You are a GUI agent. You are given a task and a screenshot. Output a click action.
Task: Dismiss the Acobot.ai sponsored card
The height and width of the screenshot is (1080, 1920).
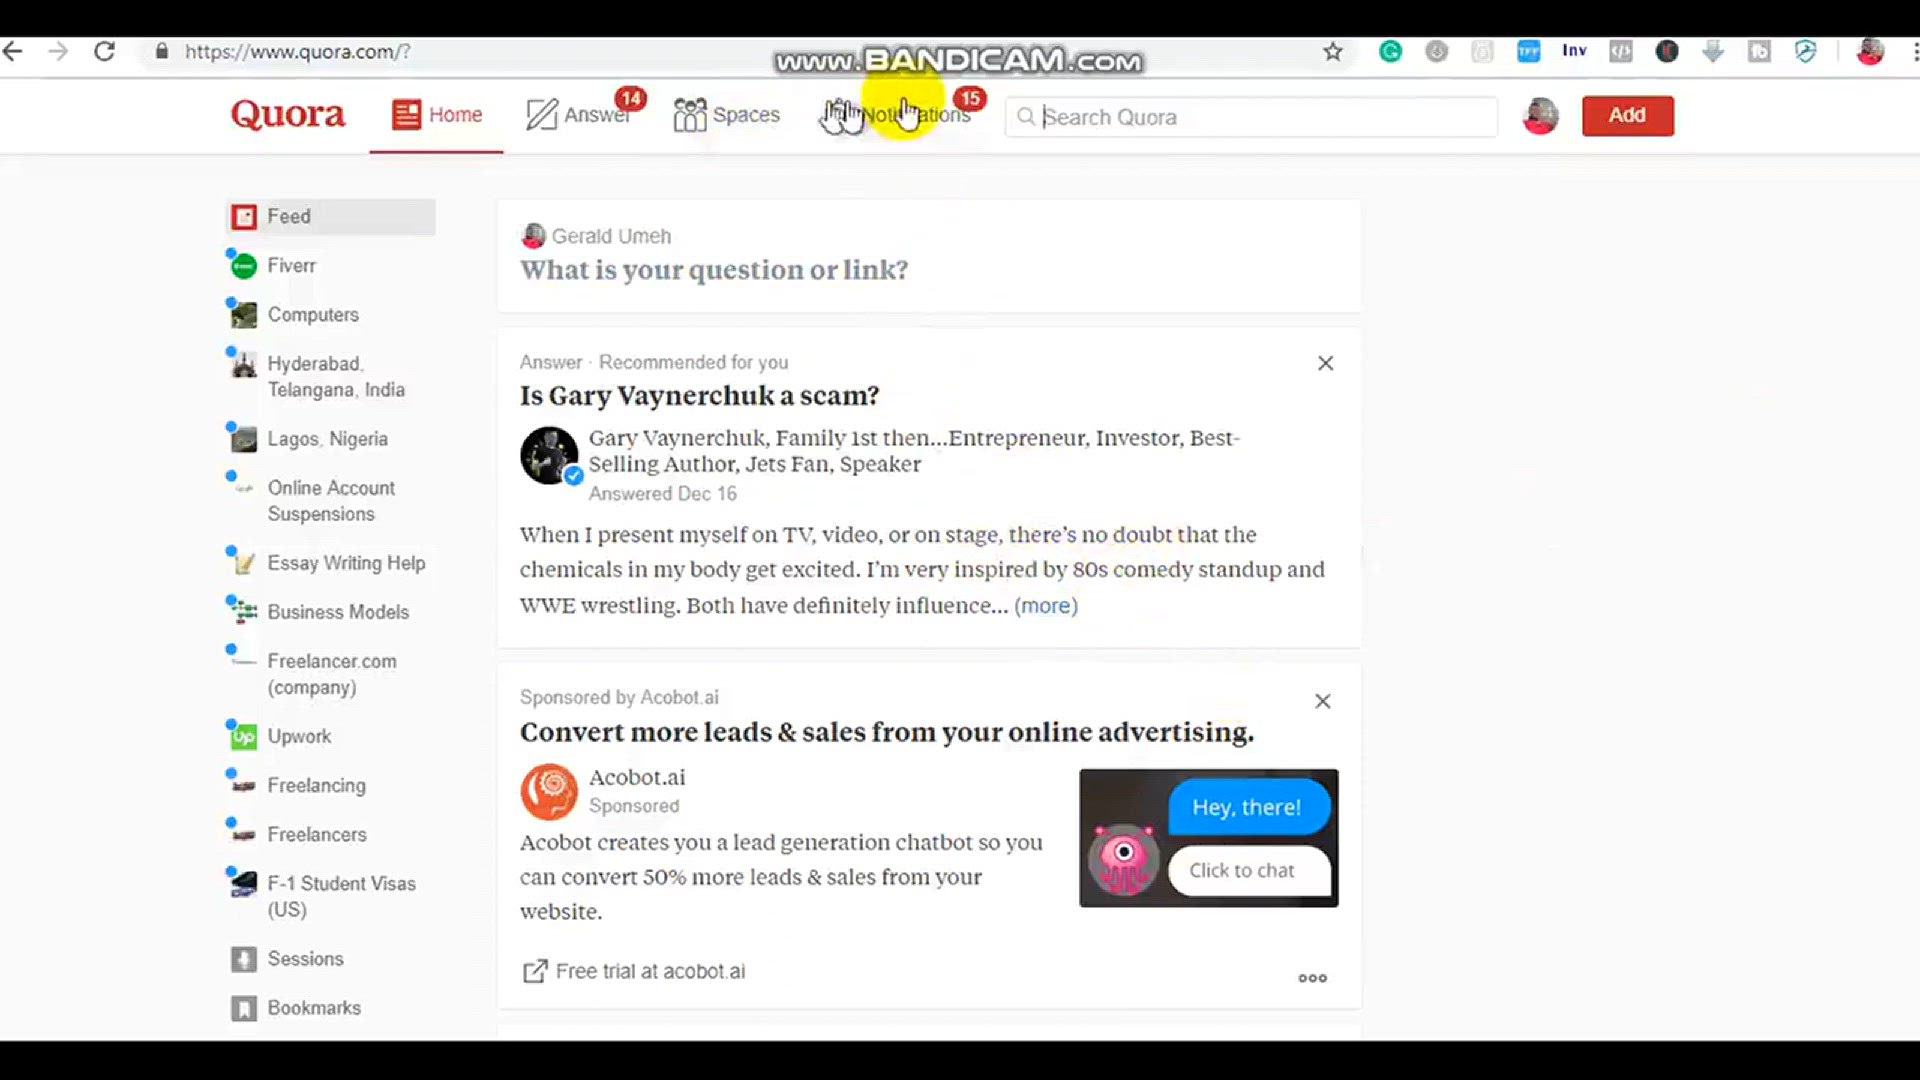coord(1322,702)
